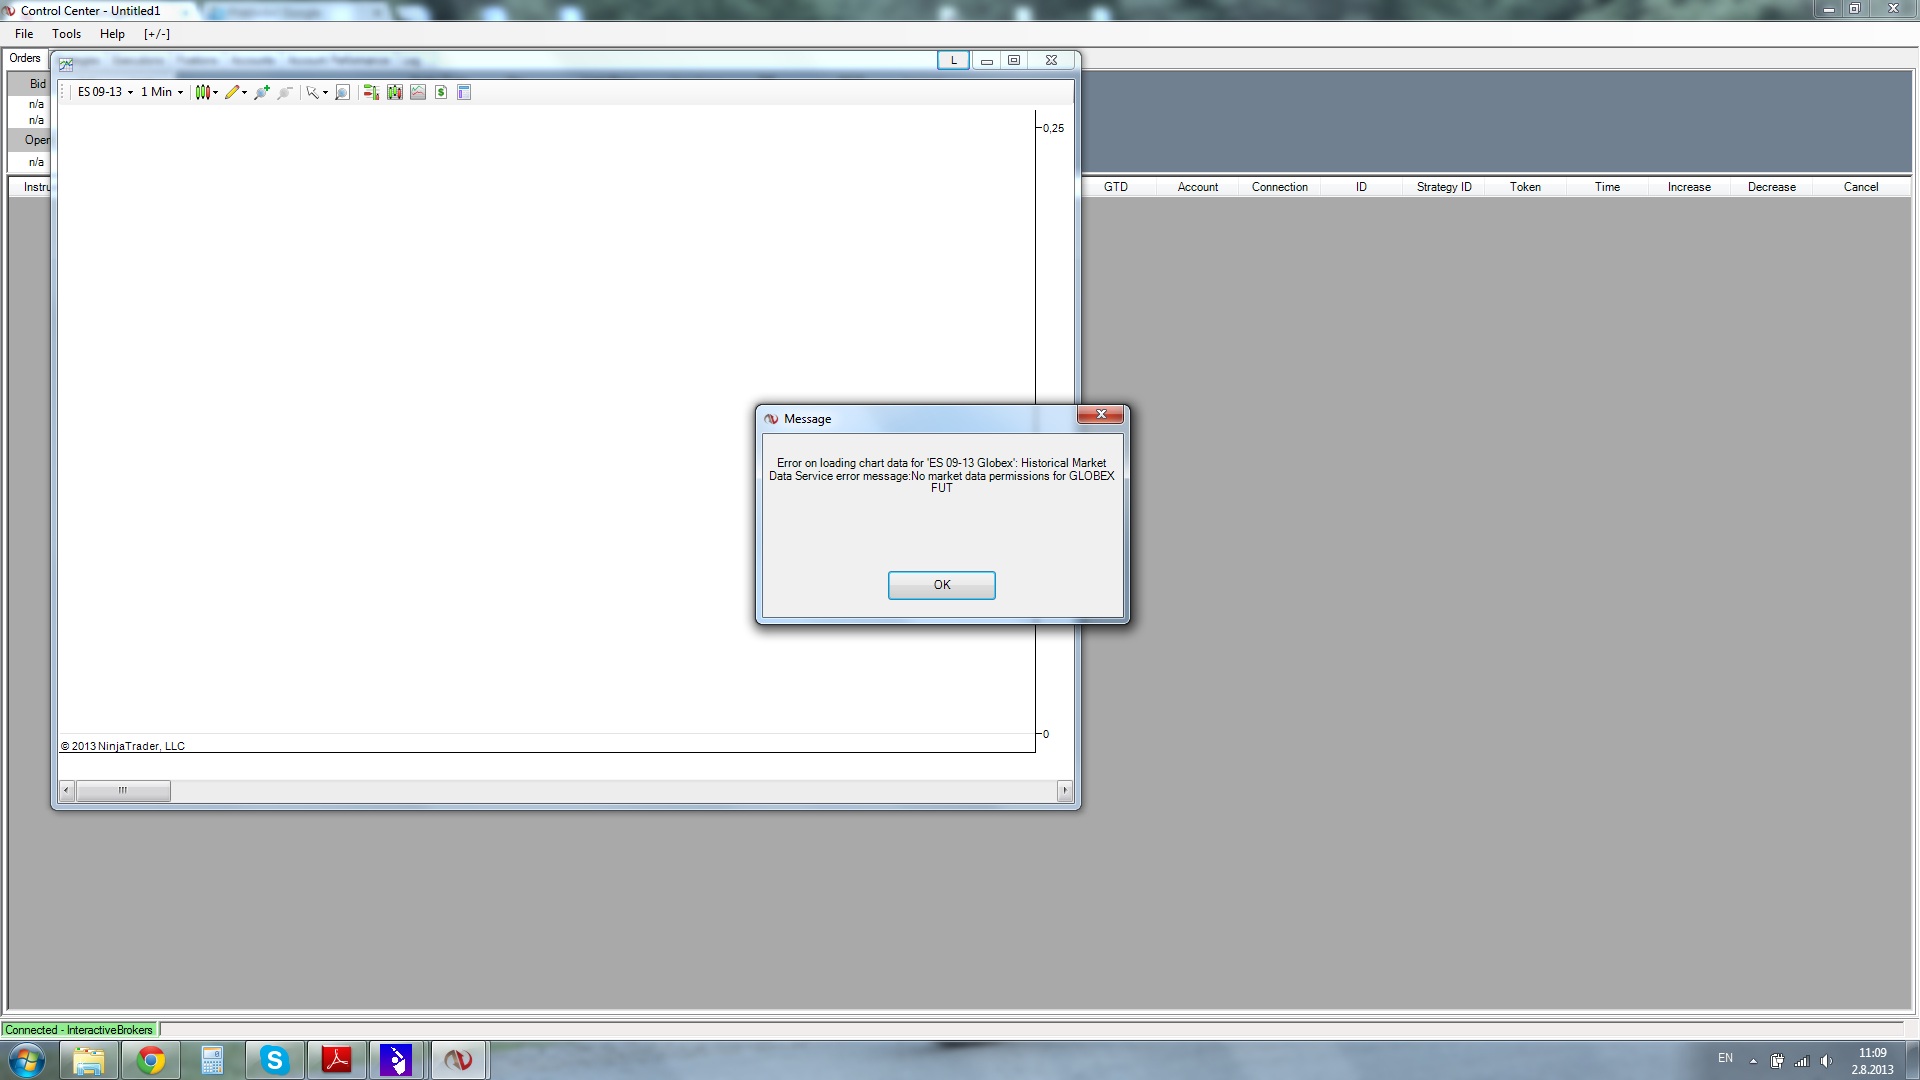Open the chart style candlestick dropdown

click(206, 92)
